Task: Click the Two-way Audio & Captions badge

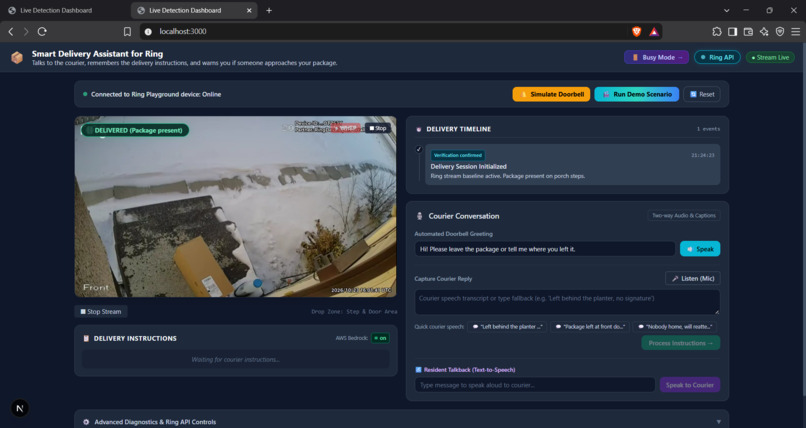Action: [x=684, y=215]
